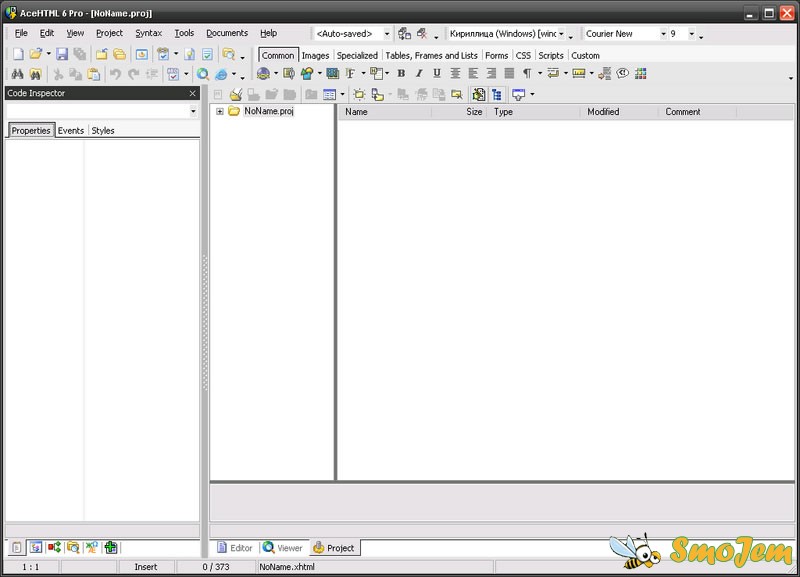Switch to the Images toolbar tab
The image size is (800, 577).
(x=315, y=56)
